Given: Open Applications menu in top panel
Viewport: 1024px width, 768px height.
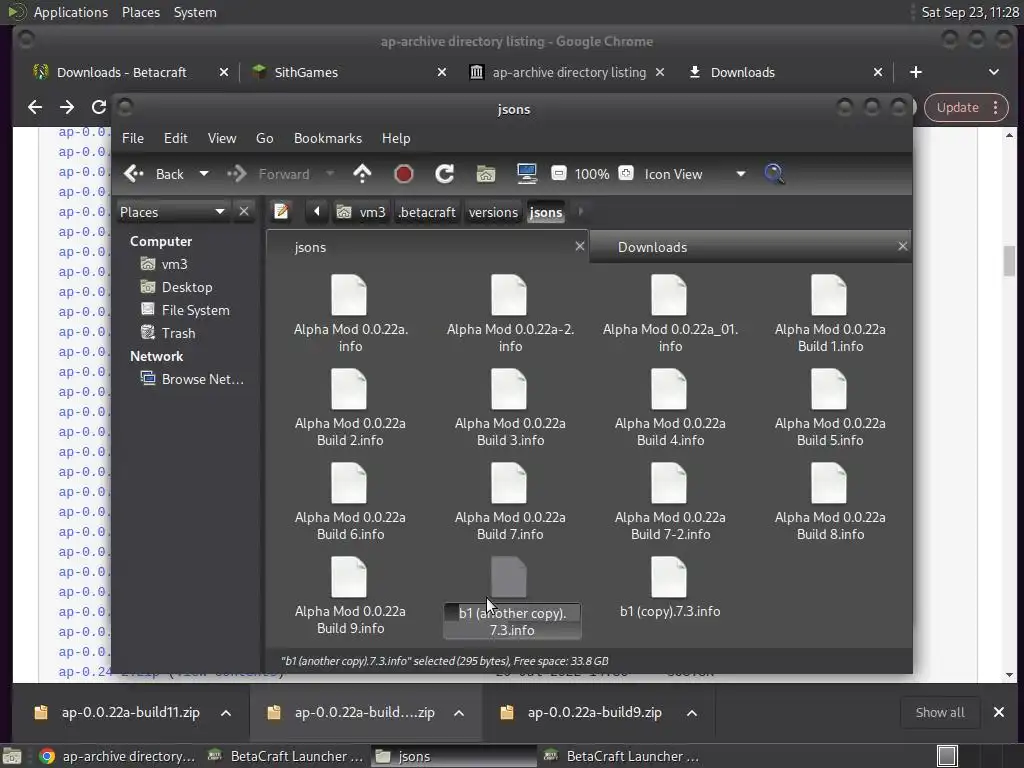Looking at the screenshot, I should pos(71,12).
